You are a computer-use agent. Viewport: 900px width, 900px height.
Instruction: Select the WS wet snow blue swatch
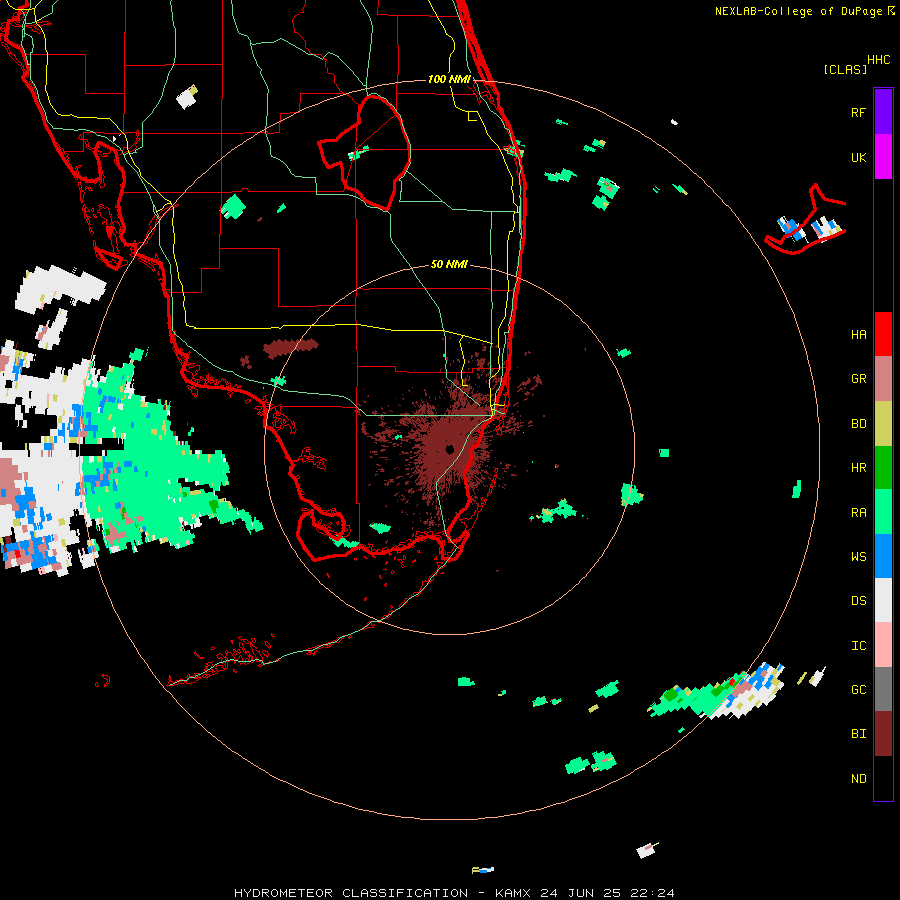click(883, 556)
